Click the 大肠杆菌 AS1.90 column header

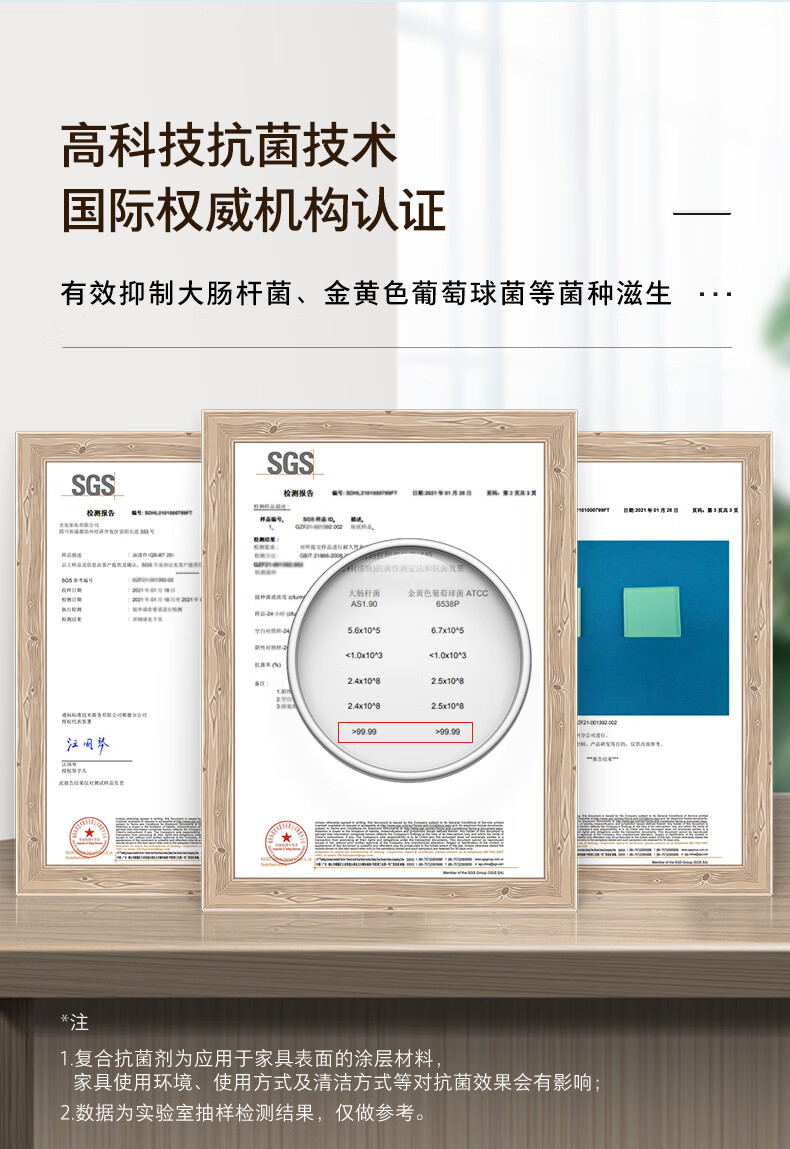point(364,599)
